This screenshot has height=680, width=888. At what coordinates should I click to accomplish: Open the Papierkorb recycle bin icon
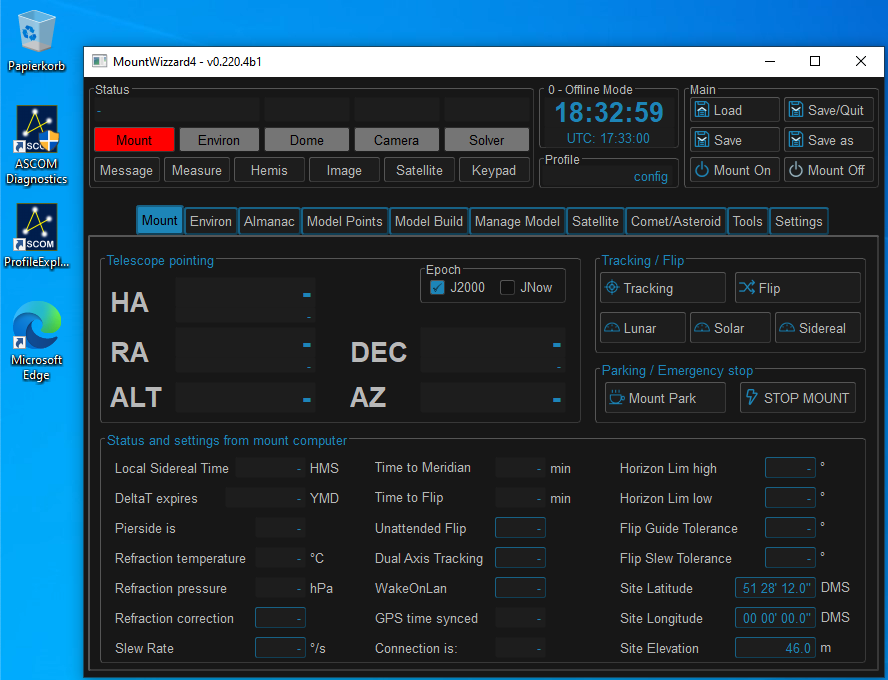pos(36,41)
